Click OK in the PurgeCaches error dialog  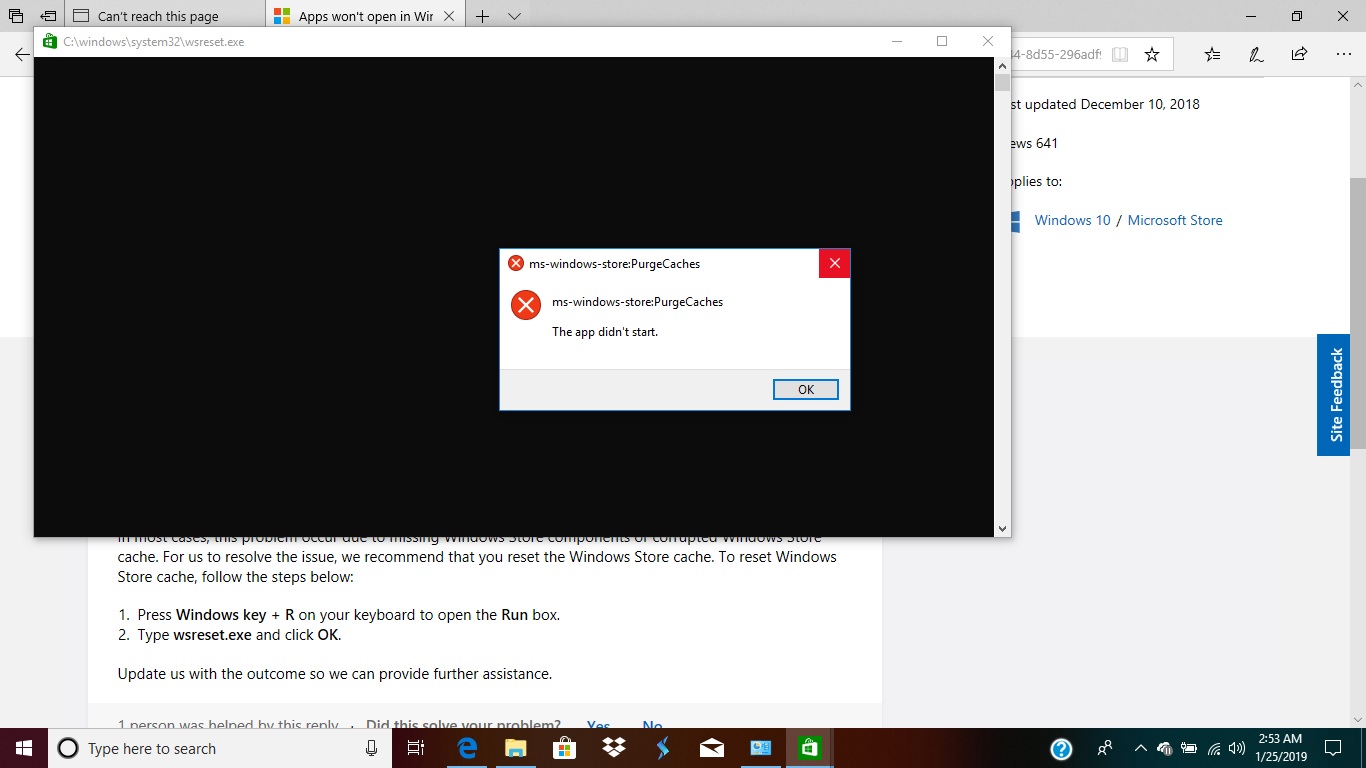pyautogui.click(x=806, y=390)
